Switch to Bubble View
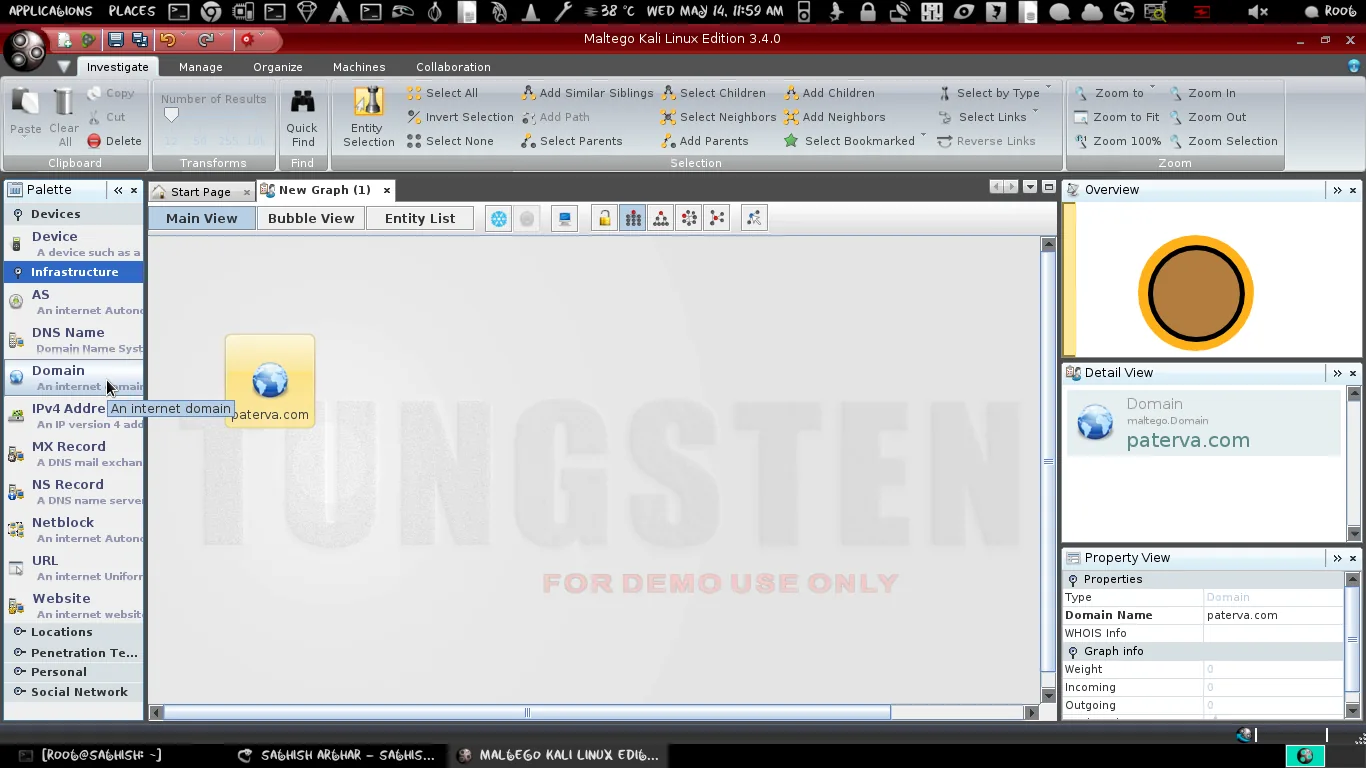The image size is (1366, 768). 311,218
